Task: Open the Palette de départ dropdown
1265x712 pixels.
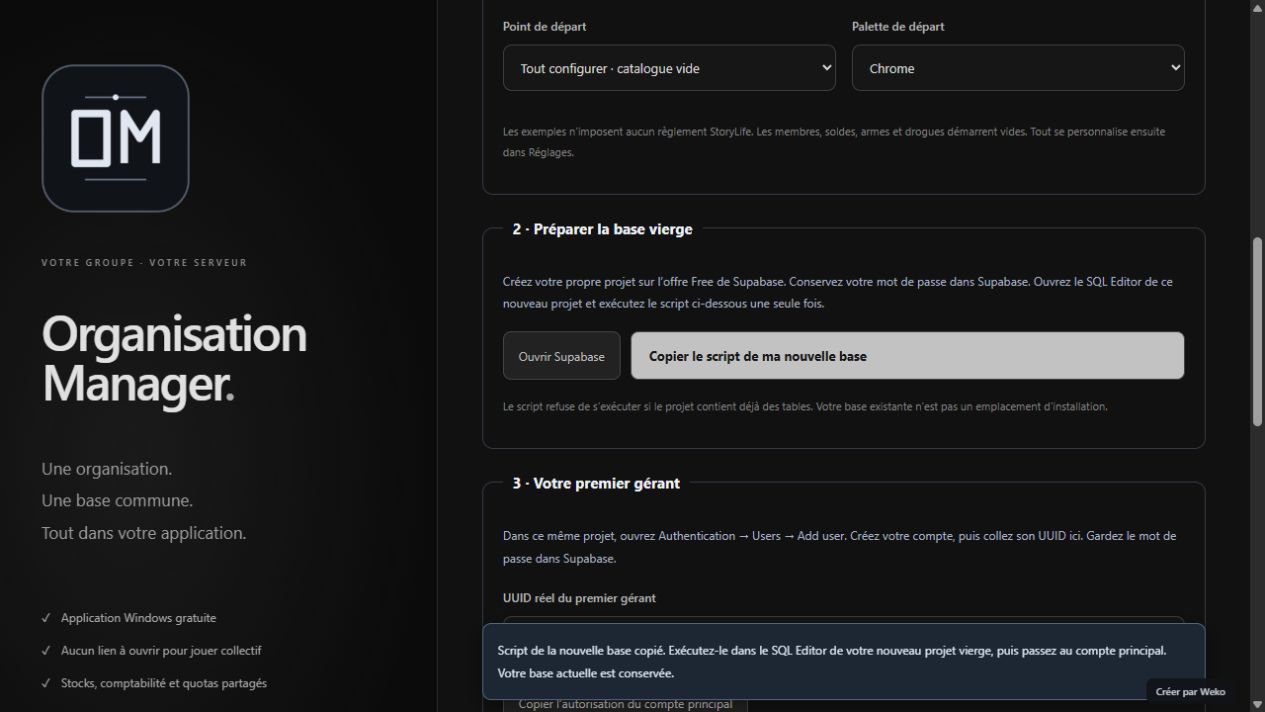Action: [x=1018, y=68]
